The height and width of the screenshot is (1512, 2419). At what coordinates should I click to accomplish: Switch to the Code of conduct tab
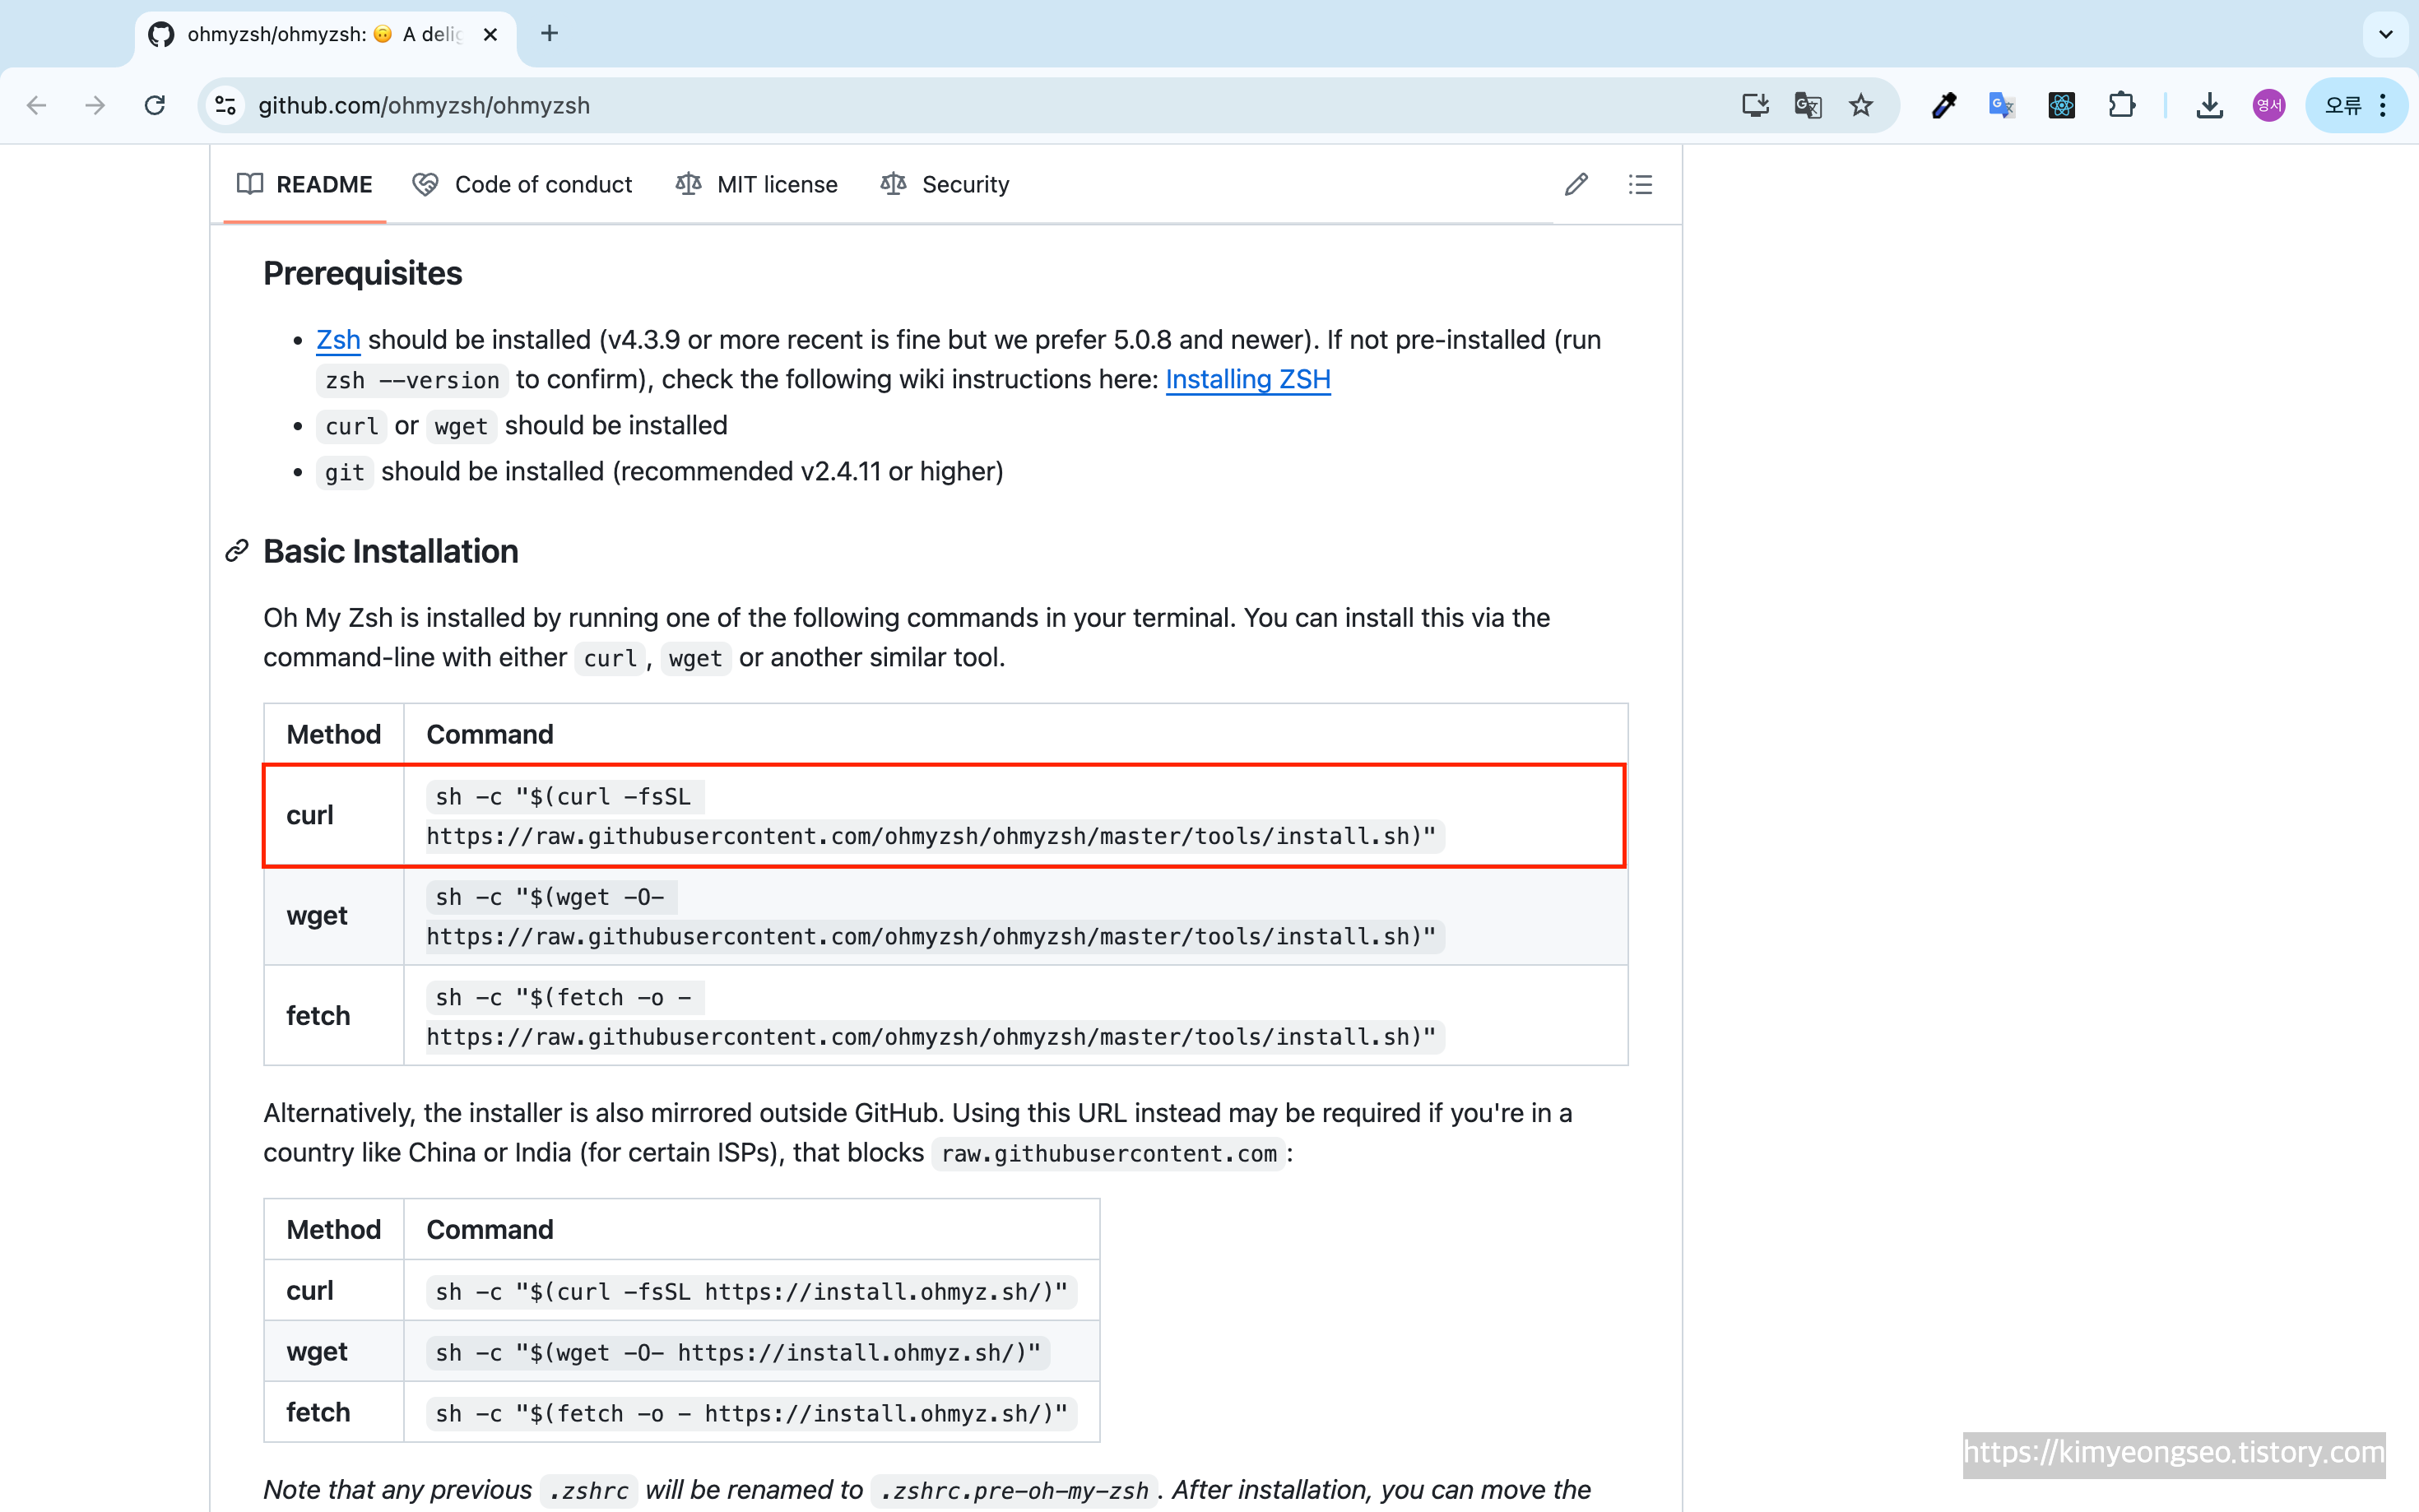[523, 184]
